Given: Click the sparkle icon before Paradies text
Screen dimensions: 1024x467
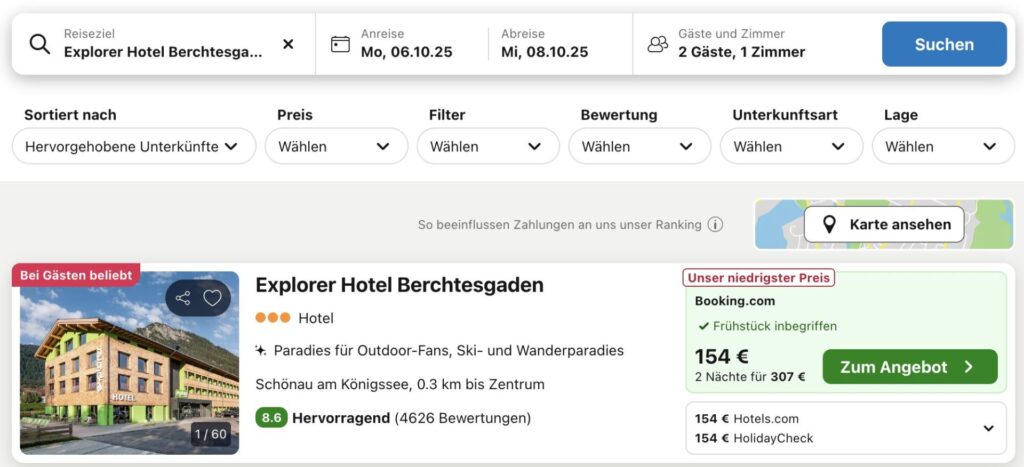Looking at the screenshot, I should (261, 351).
